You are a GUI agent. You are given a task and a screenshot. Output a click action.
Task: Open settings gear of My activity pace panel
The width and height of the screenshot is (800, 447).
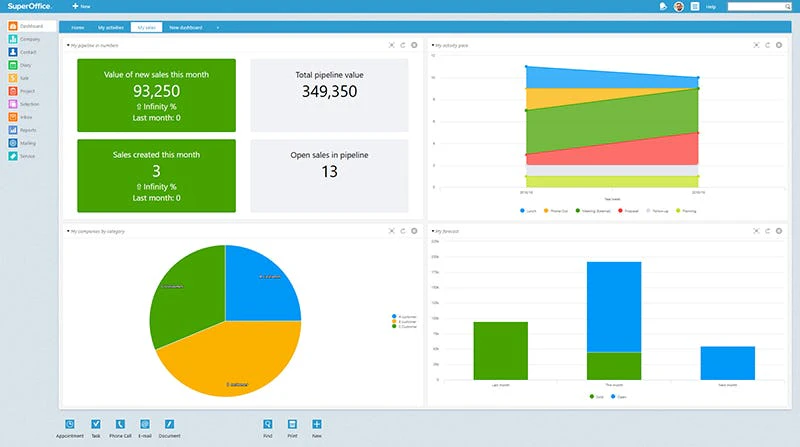tap(779, 45)
